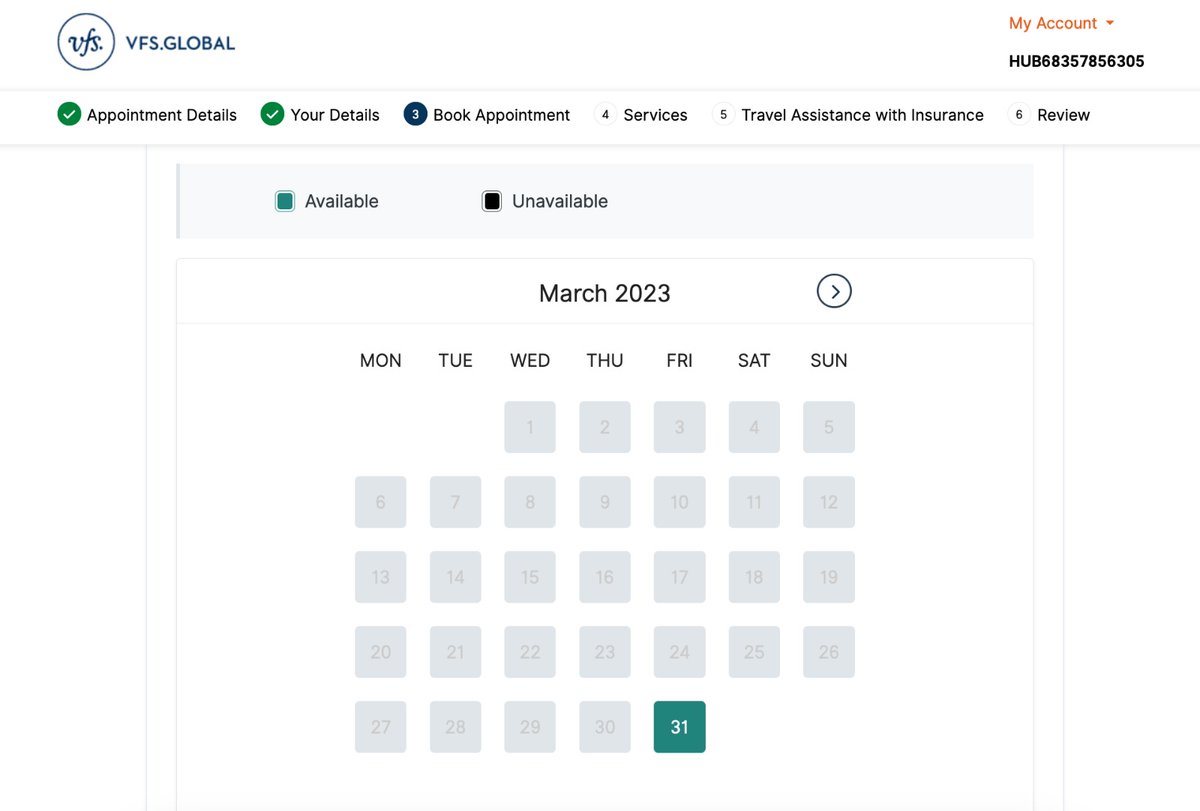Viewport: 1200px width, 811px height.
Task: Click unavailable date 9
Action: tap(605, 502)
